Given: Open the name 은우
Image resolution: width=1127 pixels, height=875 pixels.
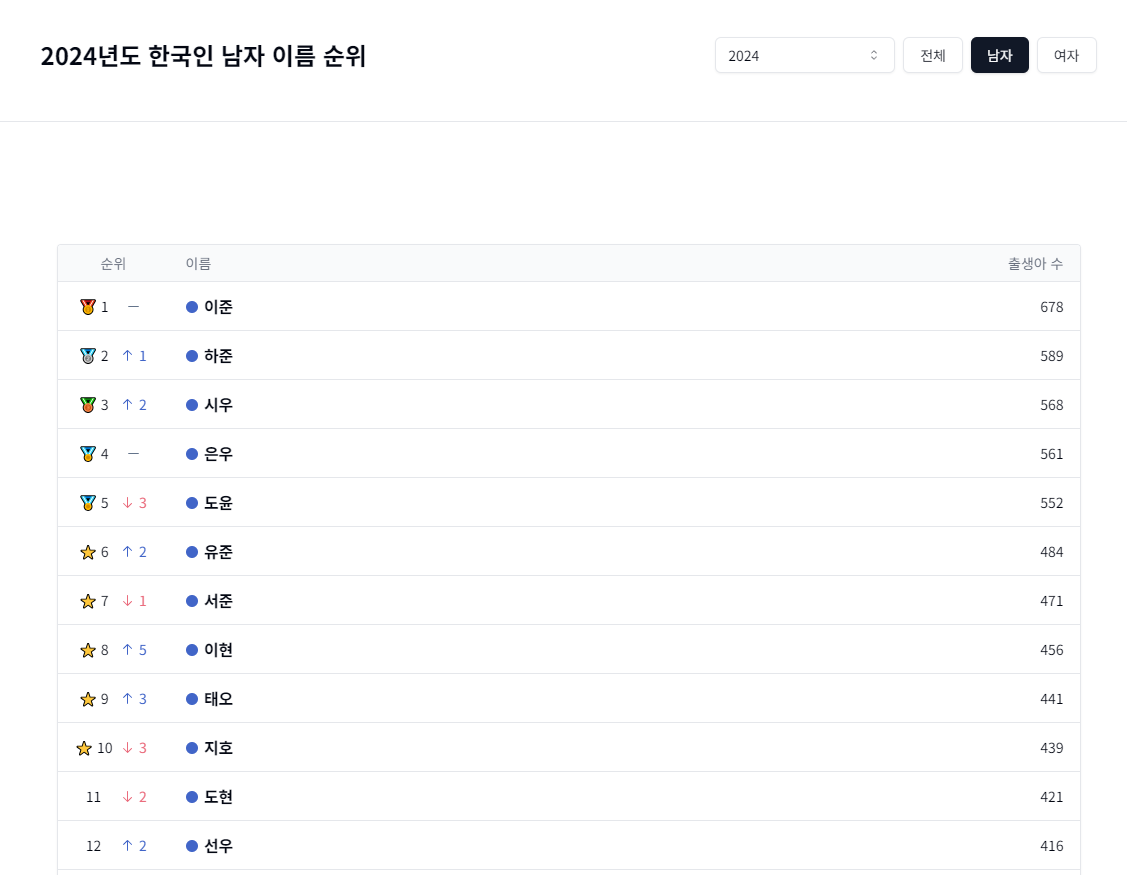Looking at the screenshot, I should (x=218, y=454).
